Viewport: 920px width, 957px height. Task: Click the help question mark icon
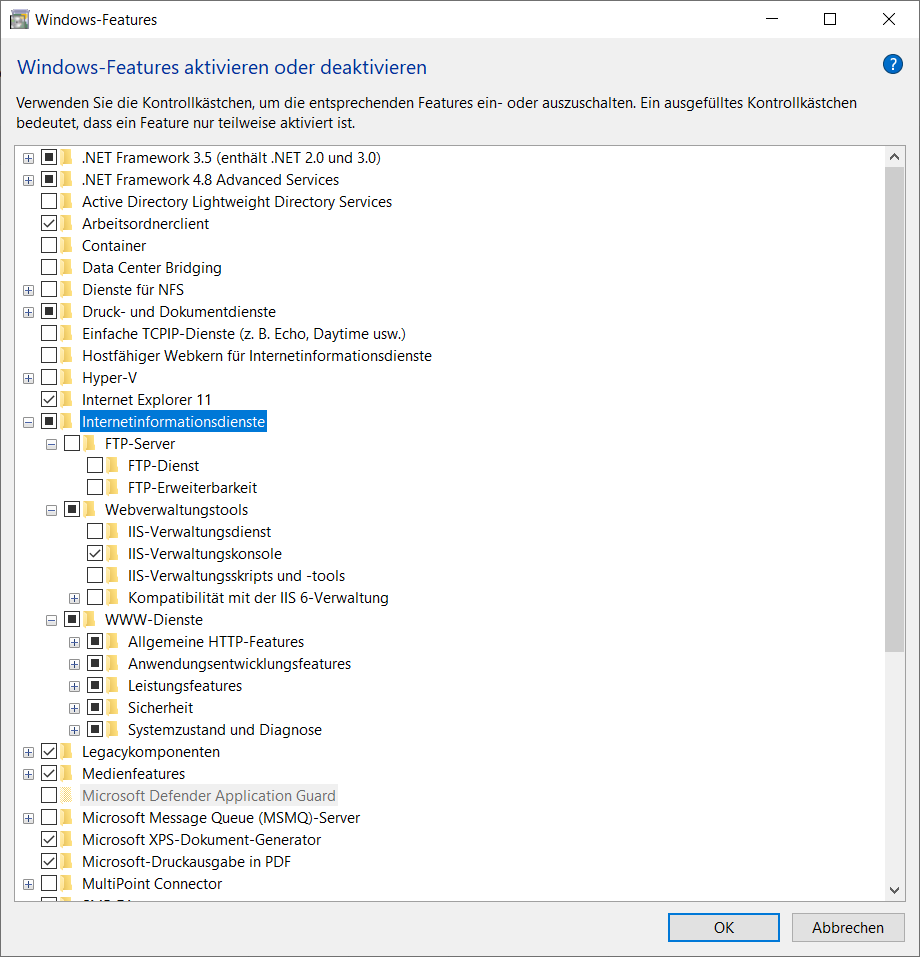[892, 64]
